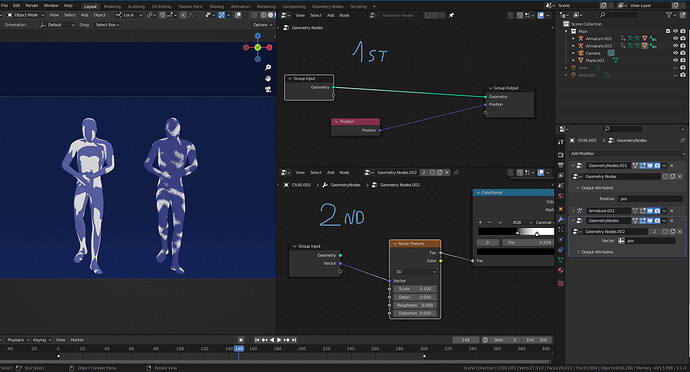Click the ColorRamp add stop plus button
This screenshot has width=690, height=372.
click(480, 222)
